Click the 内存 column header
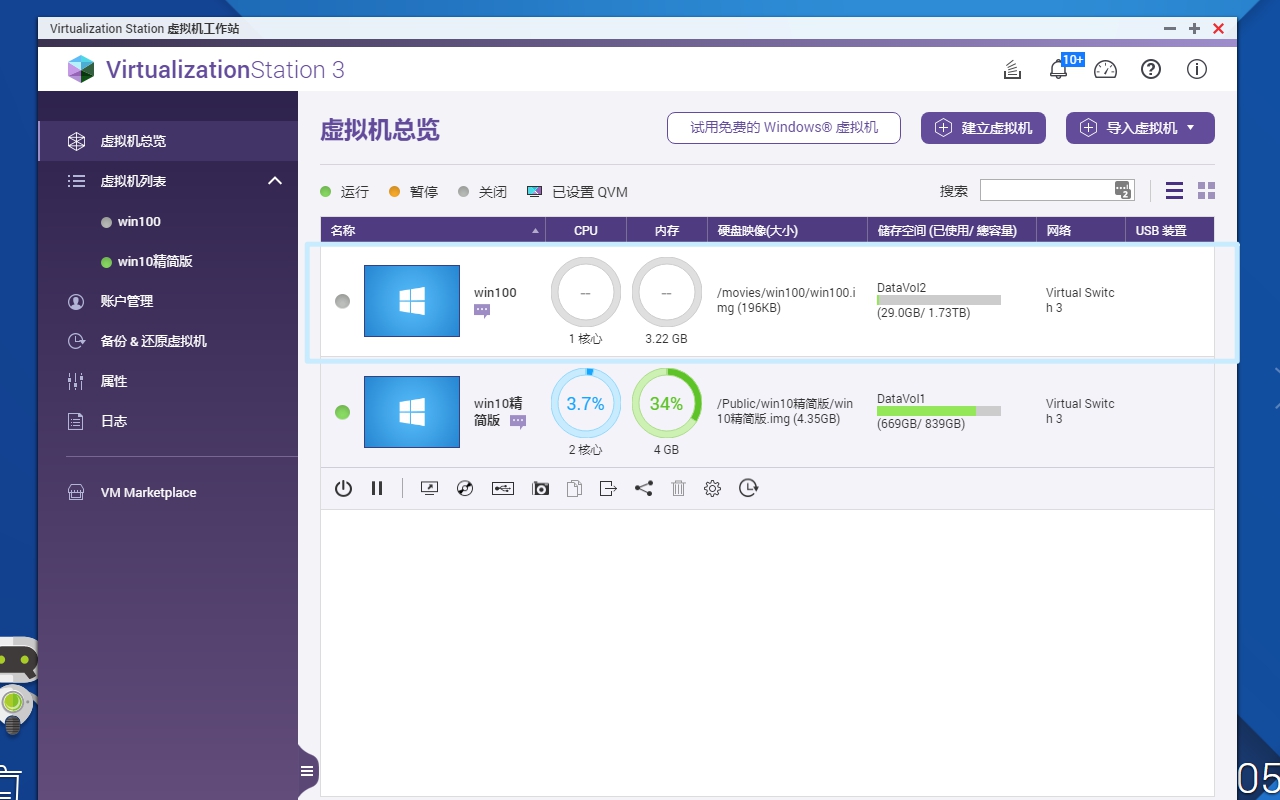This screenshot has width=1280, height=800. pyautogui.click(x=667, y=230)
